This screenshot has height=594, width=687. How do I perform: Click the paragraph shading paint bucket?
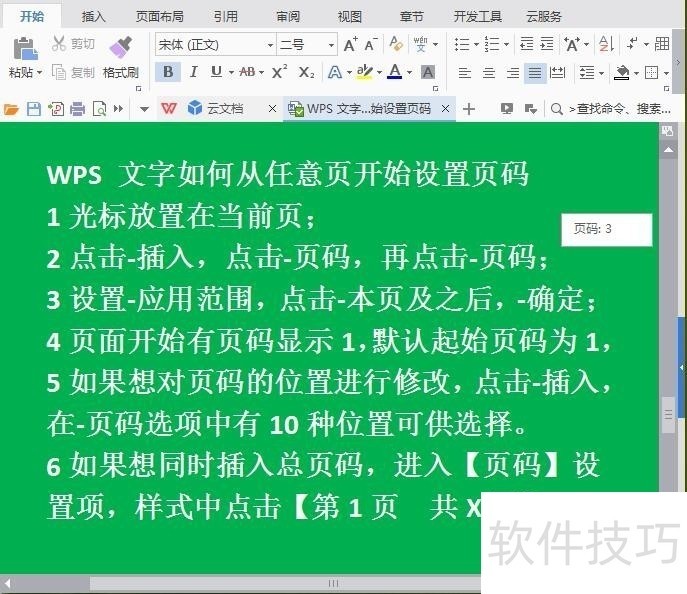tap(621, 73)
